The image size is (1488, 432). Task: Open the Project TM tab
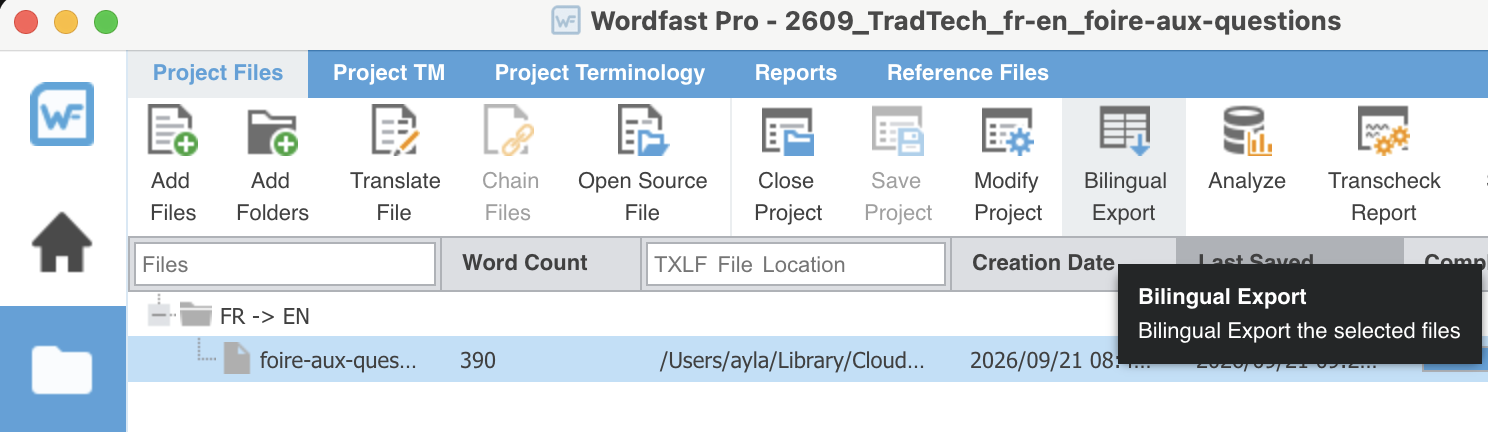[389, 73]
